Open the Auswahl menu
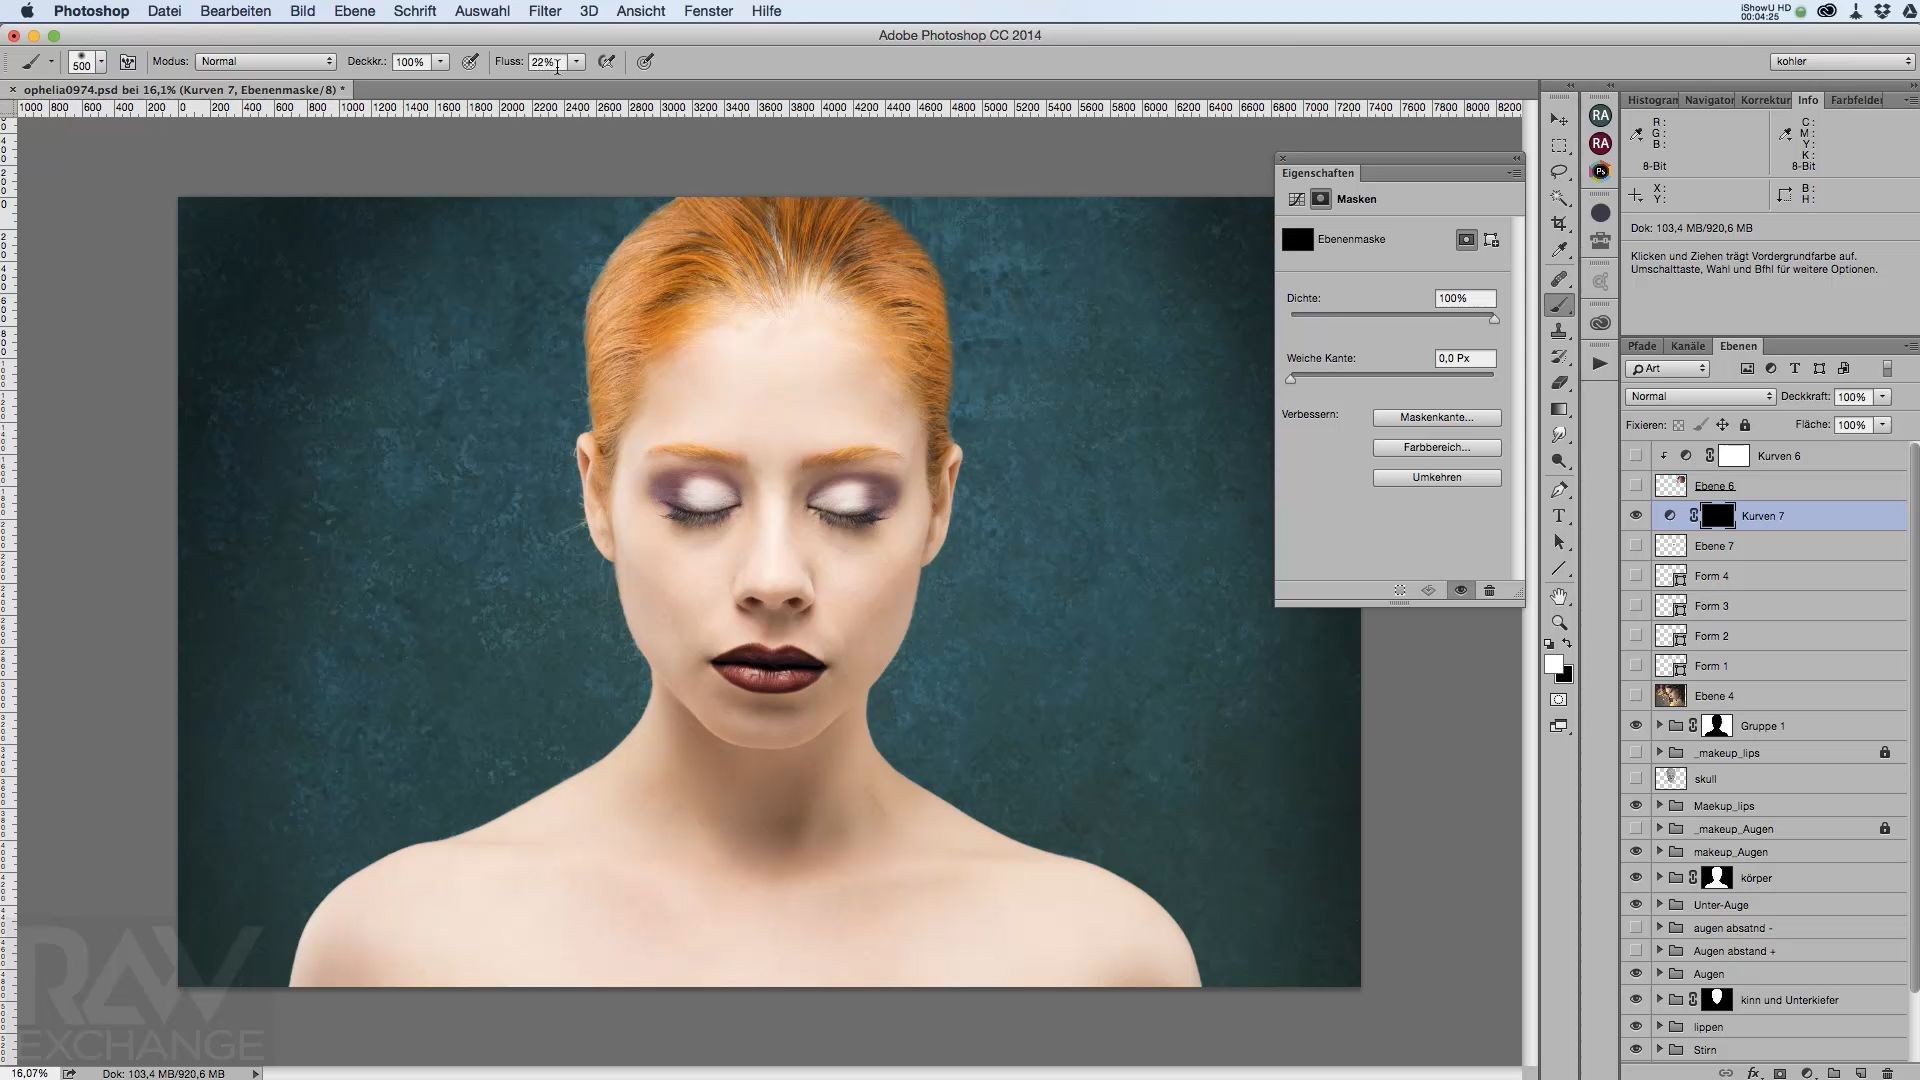1920x1080 pixels. (x=482, y=11)
